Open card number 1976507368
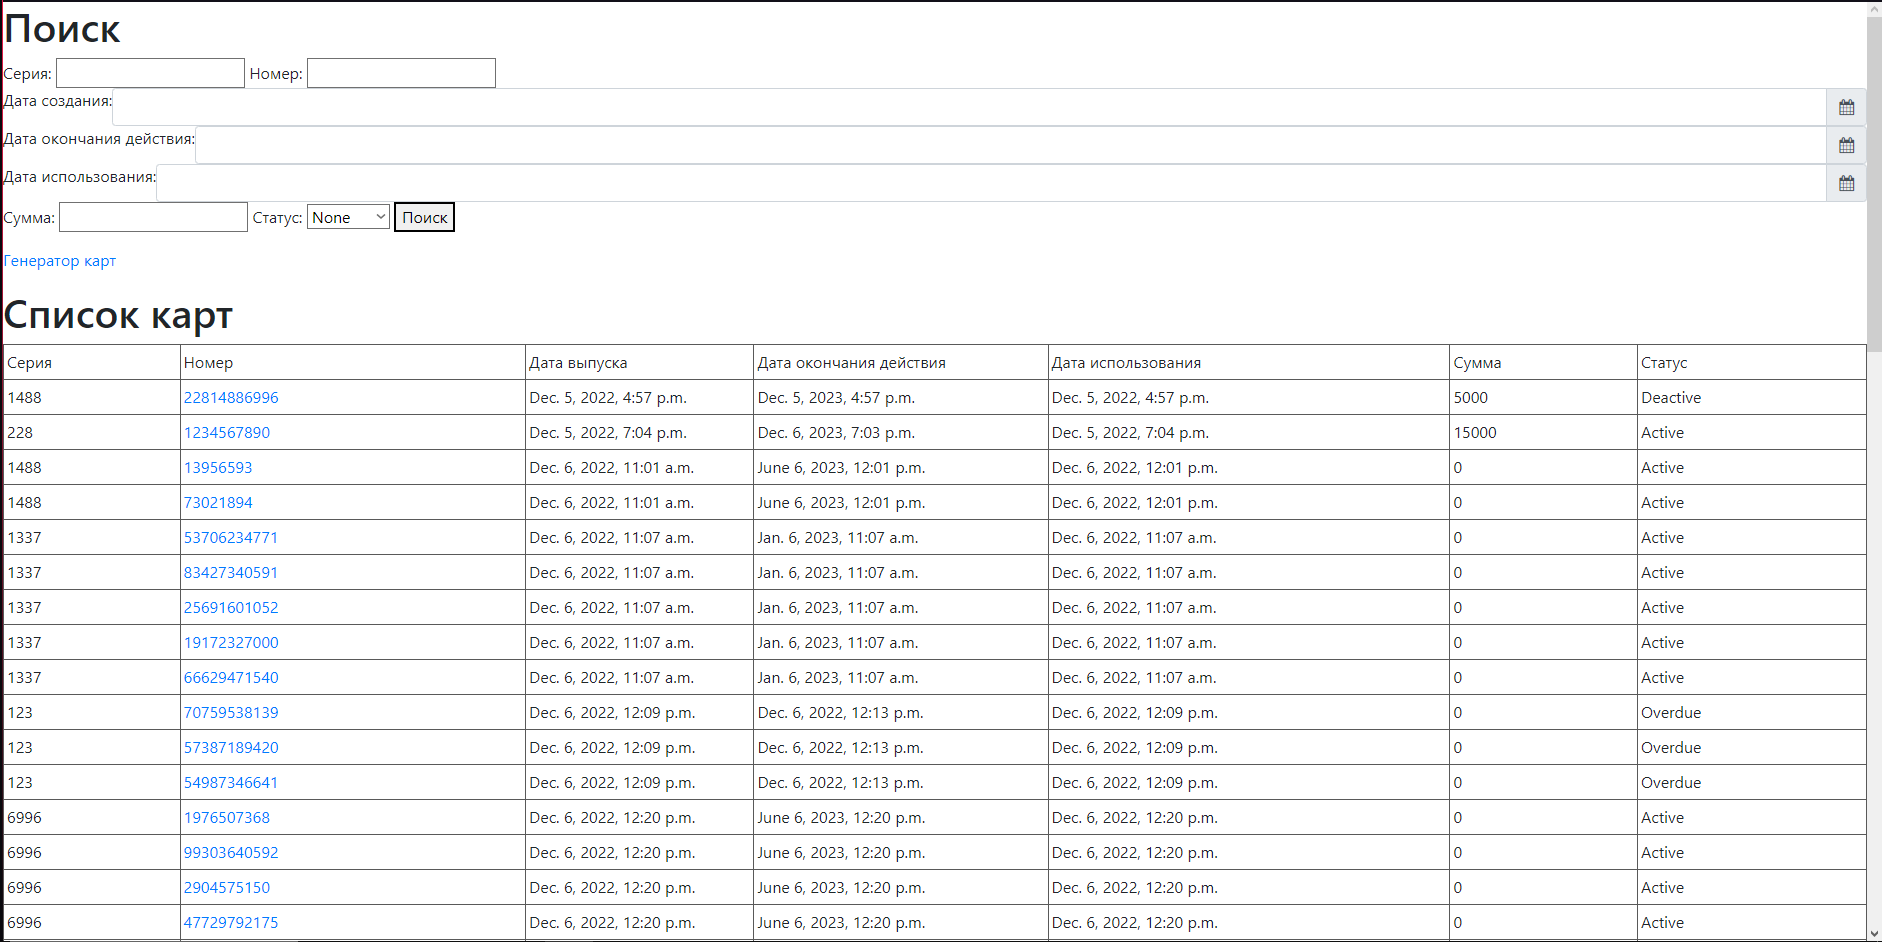 point(227,818)
